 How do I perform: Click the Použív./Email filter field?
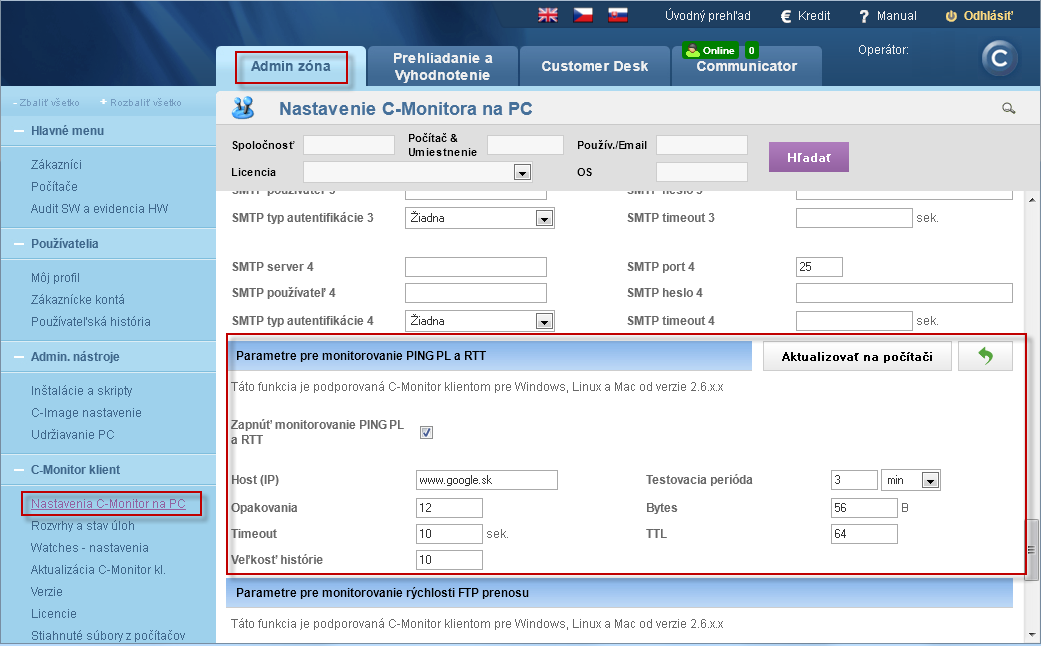(x=702, y=145)
